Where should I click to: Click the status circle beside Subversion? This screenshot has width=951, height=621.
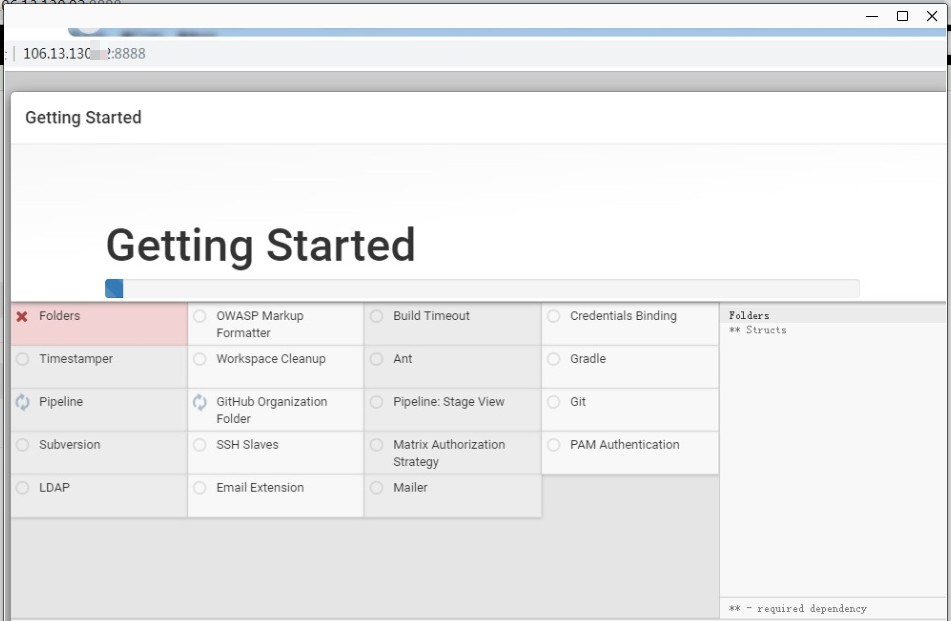click(x=22, y=445)
